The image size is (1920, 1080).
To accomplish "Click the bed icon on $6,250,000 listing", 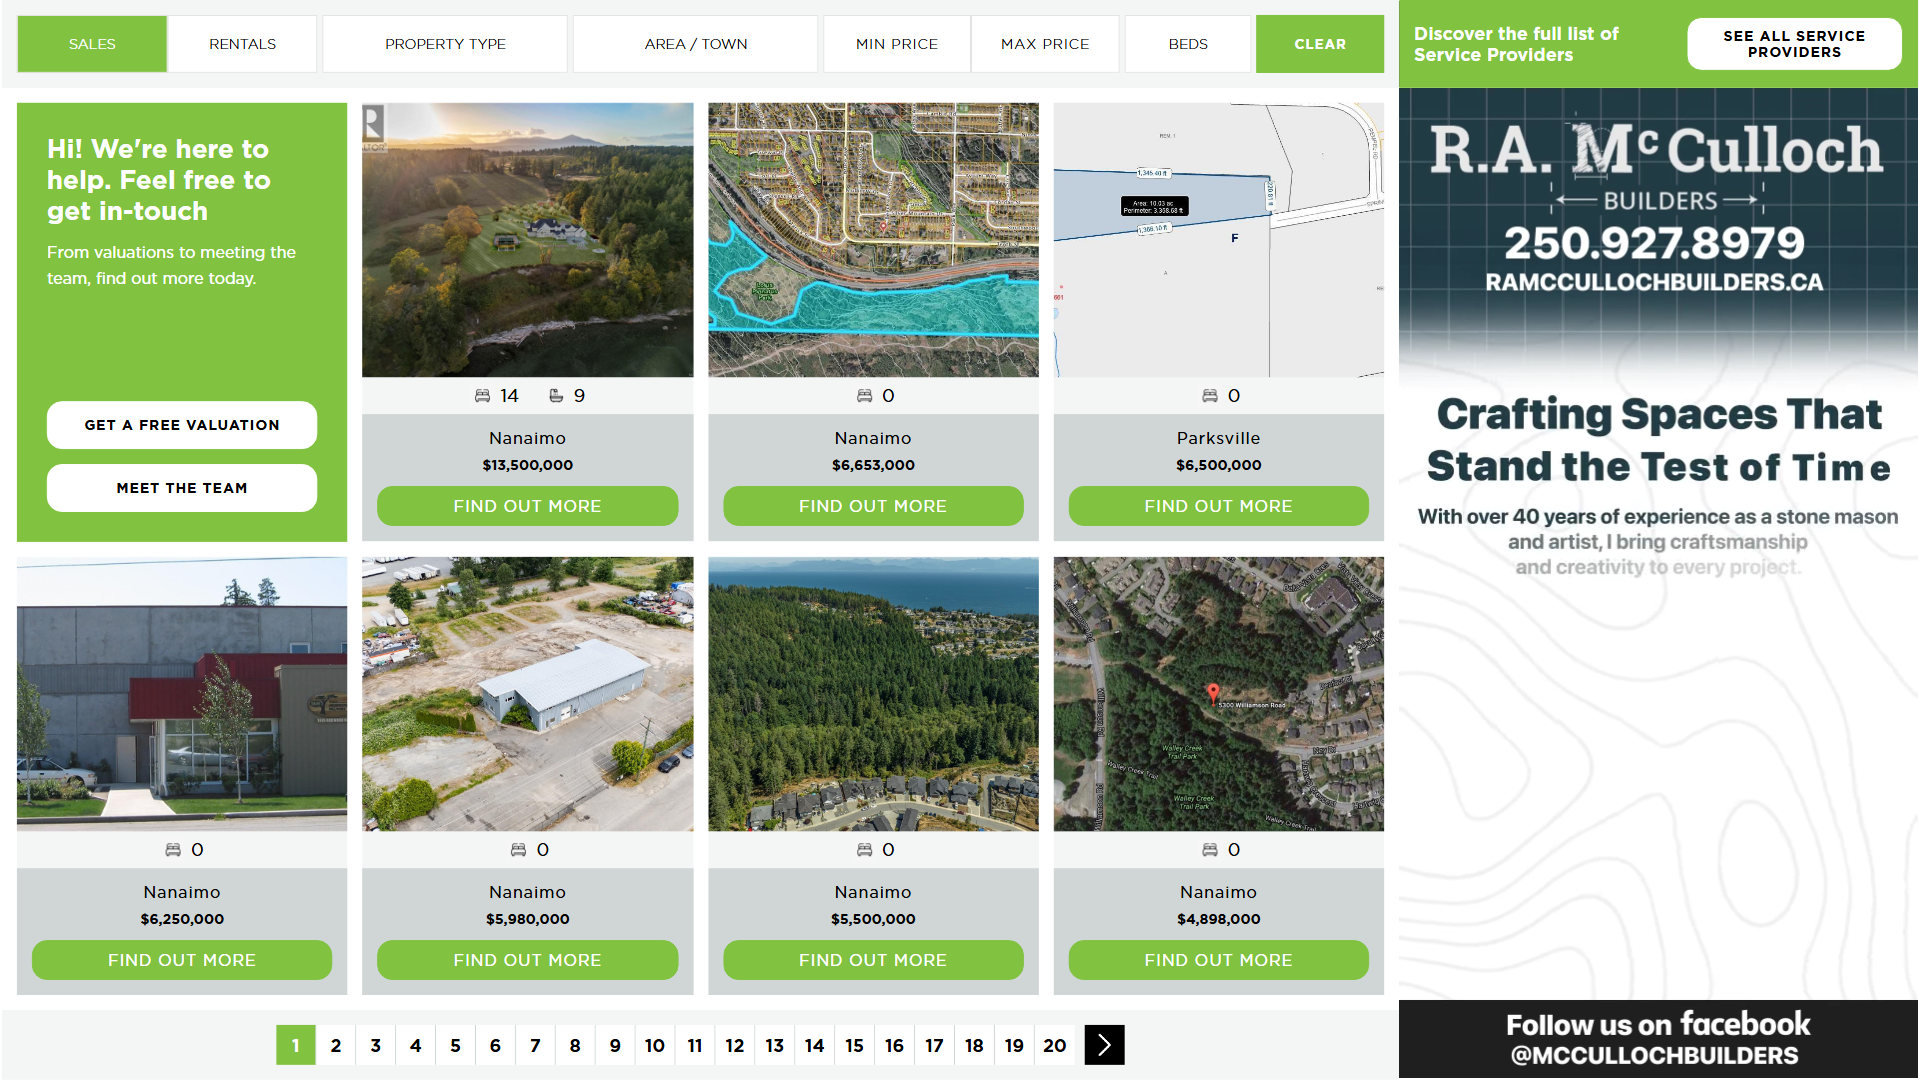I will point(173,850).
